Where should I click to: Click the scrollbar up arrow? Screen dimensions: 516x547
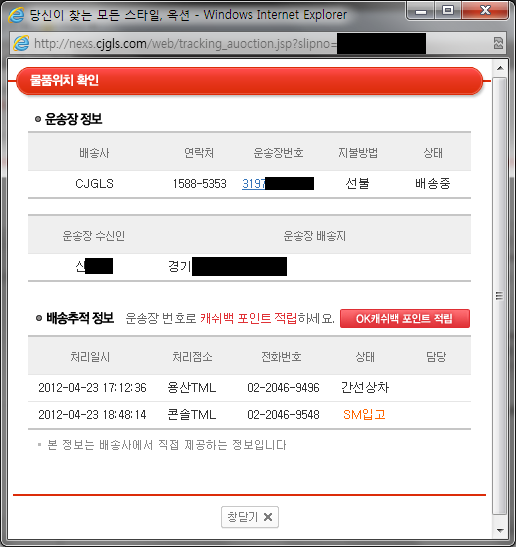click(x=500, y=68)
